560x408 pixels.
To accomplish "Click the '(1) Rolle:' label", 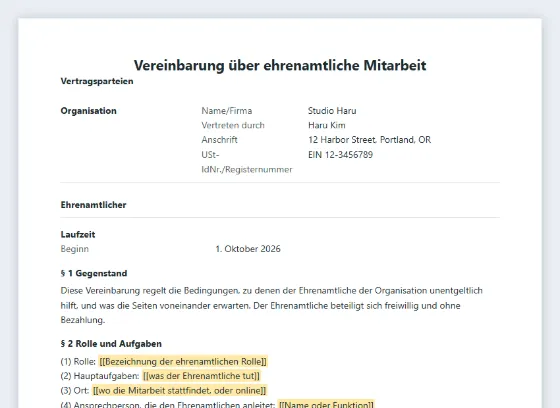I will [78, 362].
